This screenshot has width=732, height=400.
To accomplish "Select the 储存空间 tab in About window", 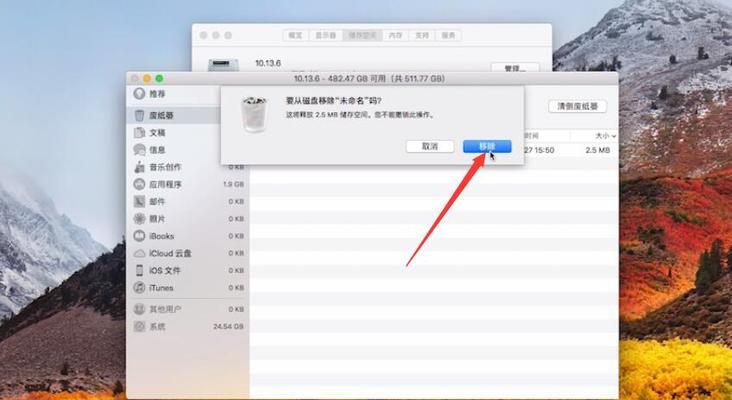I will [362, 35].
